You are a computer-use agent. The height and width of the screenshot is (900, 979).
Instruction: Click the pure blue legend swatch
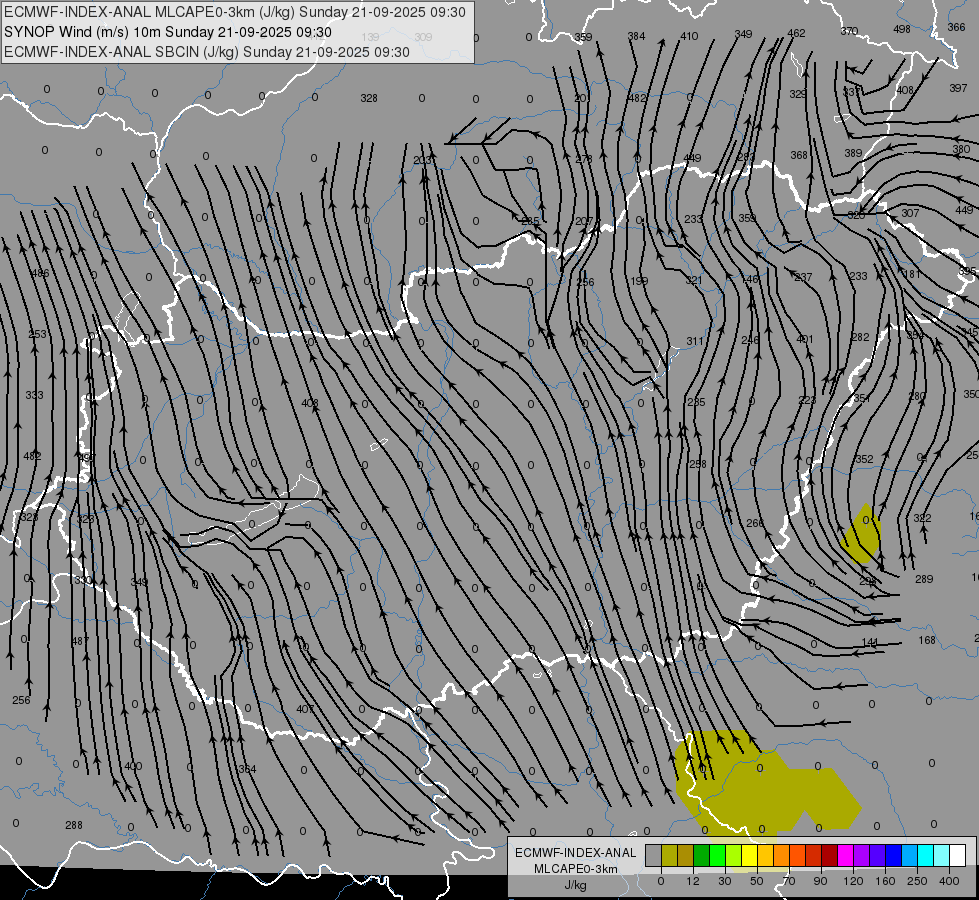tap(893, 855)
